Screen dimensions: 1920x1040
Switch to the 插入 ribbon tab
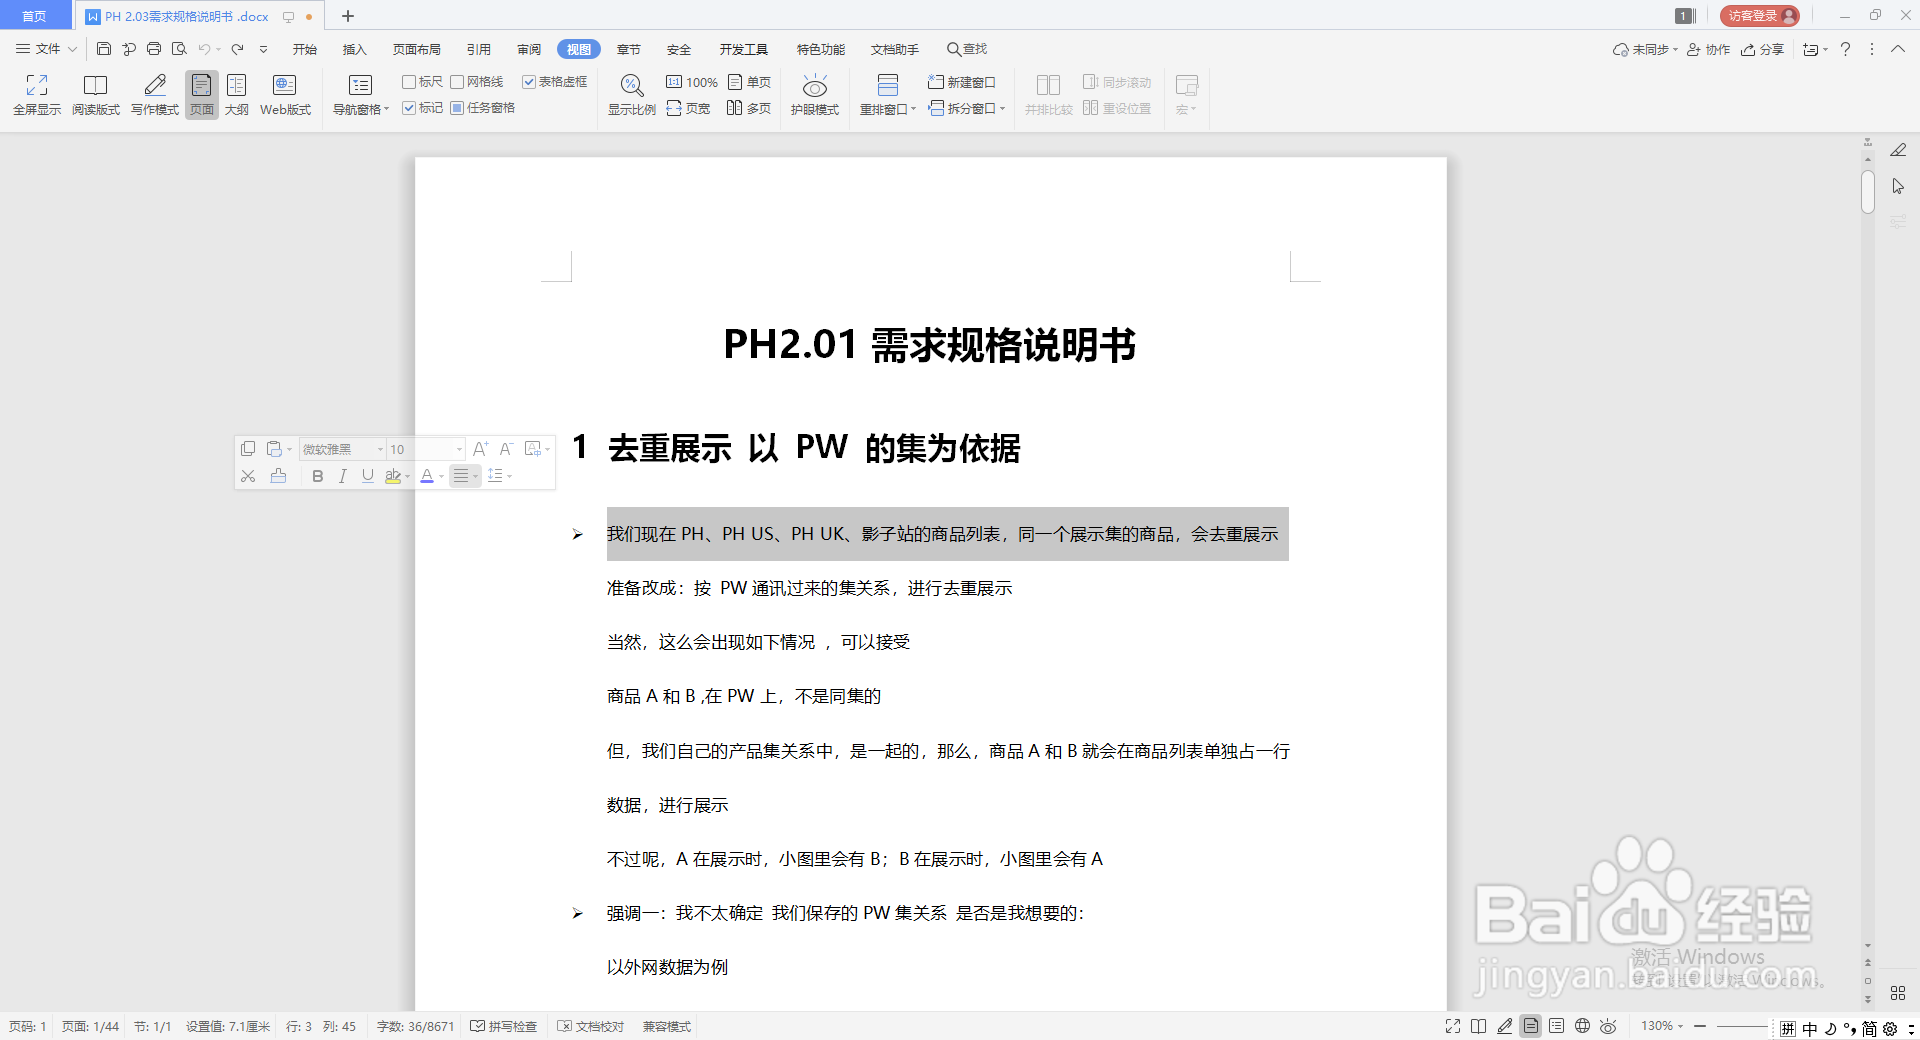(354, 48)
